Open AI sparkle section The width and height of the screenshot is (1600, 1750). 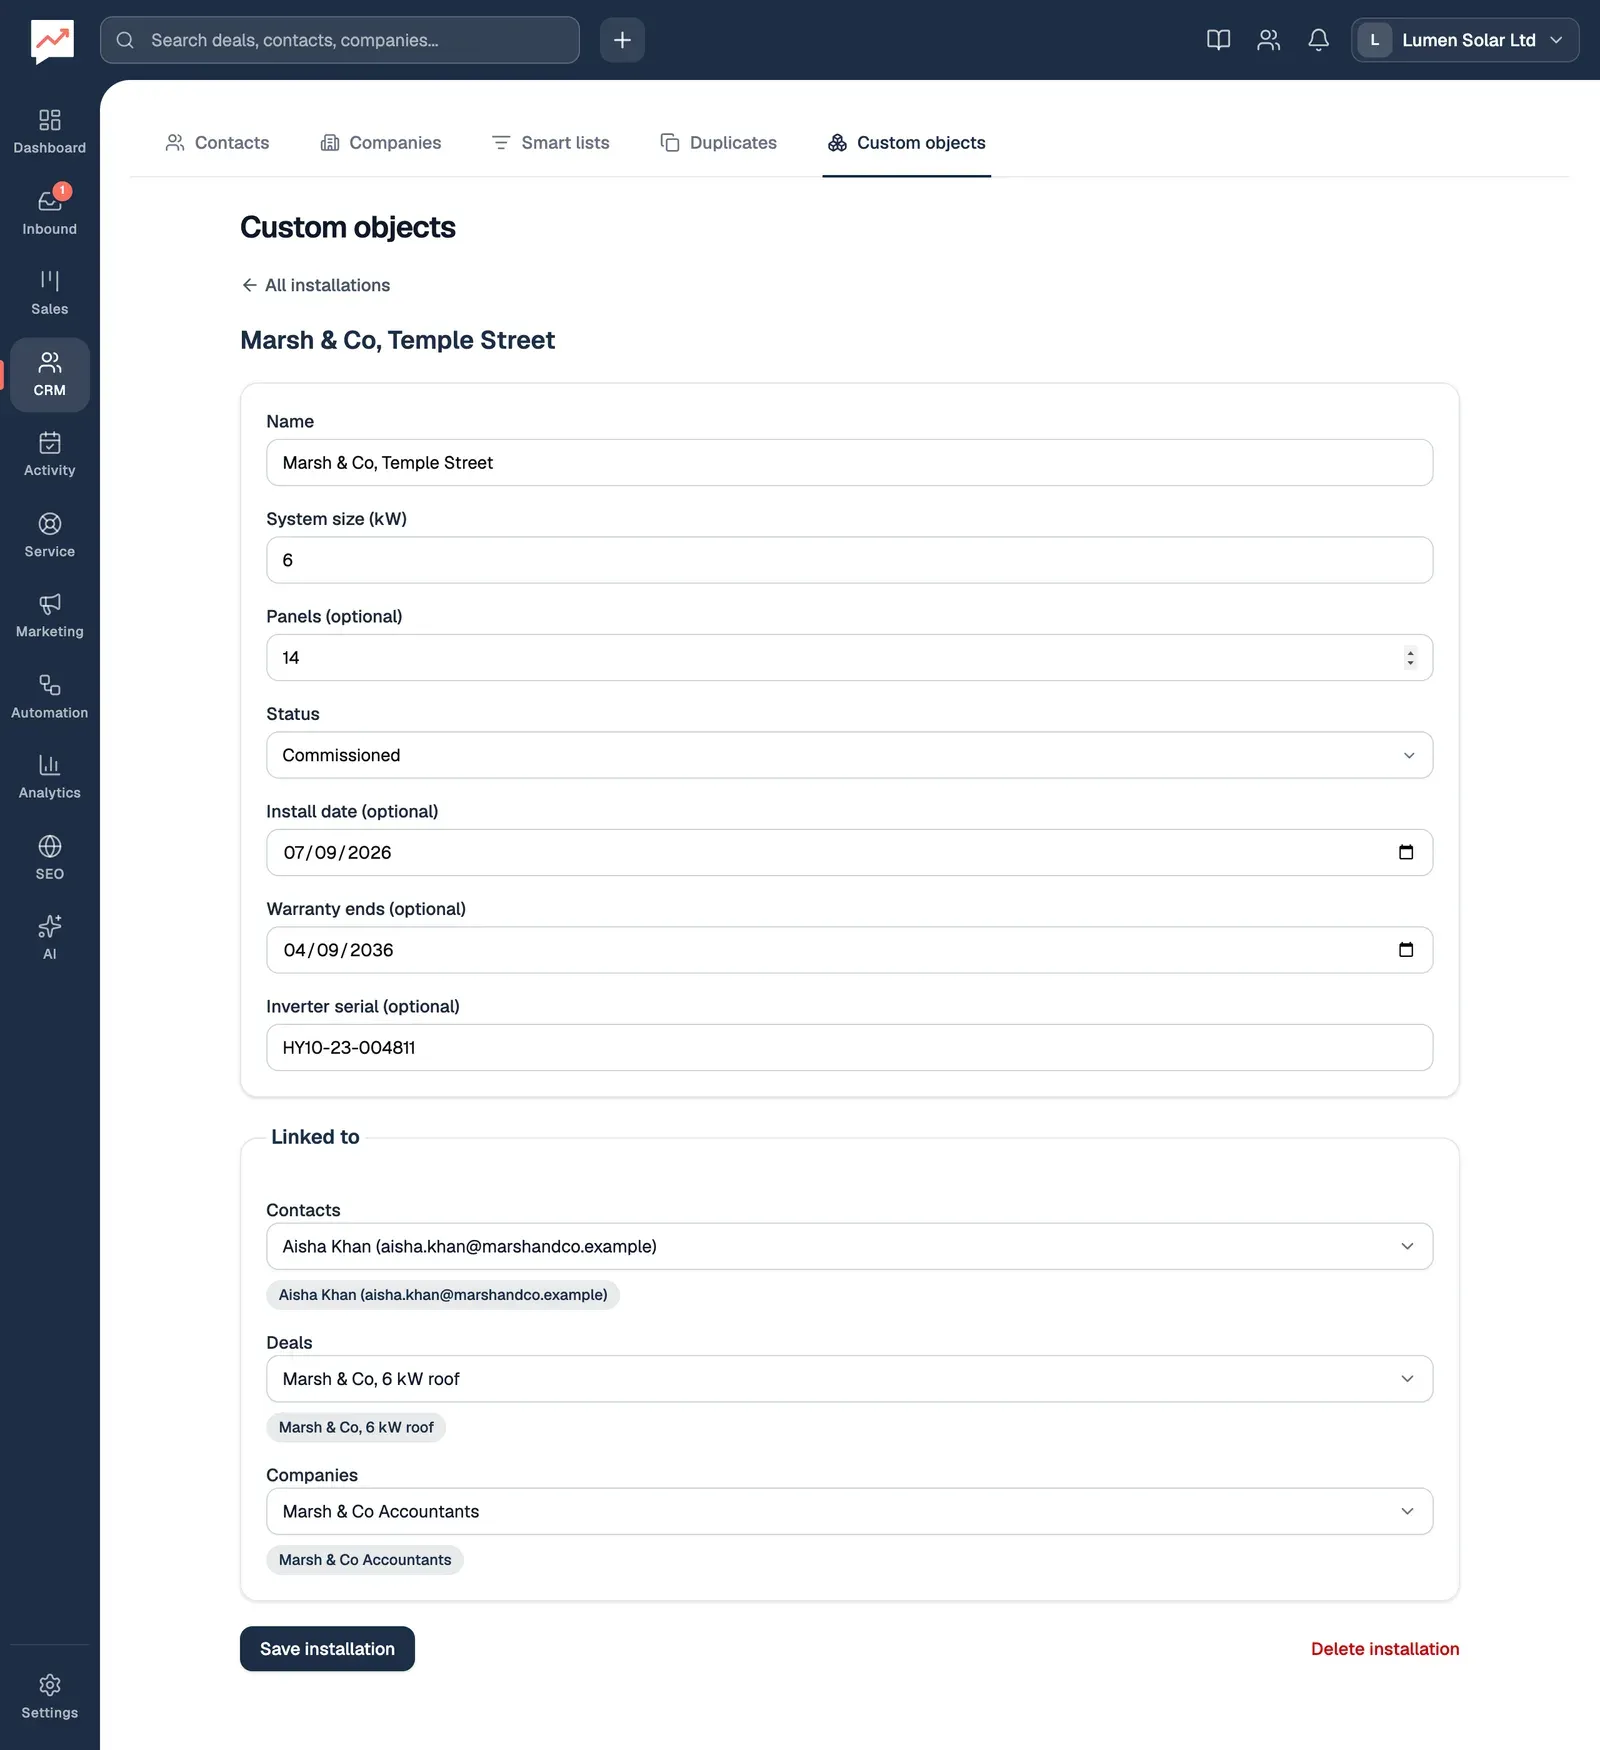click(49, 938)
